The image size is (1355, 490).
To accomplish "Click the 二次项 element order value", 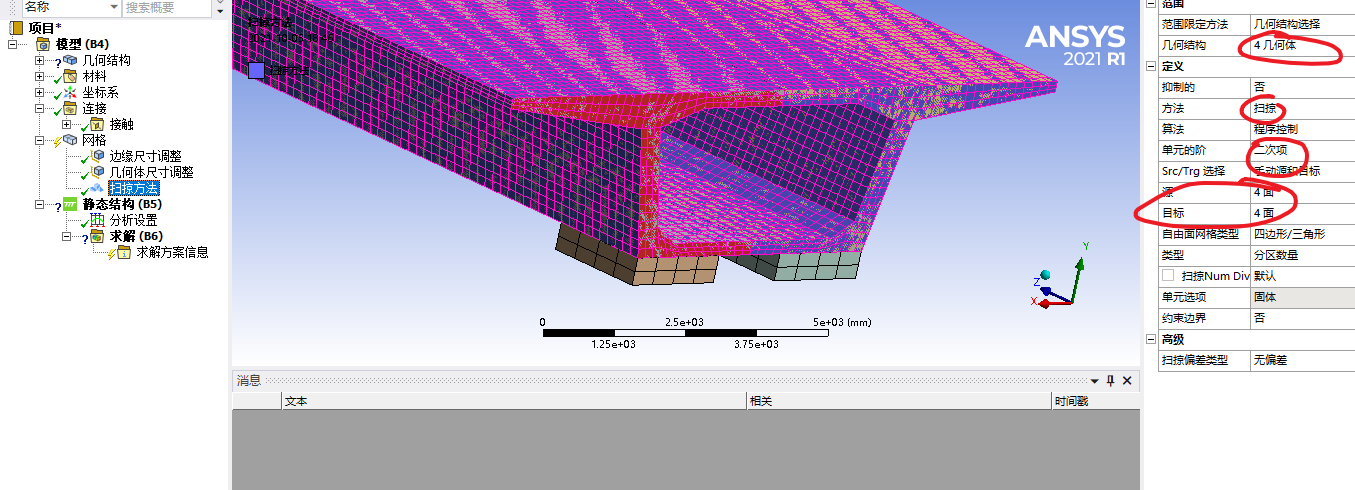I will 1302,150.
